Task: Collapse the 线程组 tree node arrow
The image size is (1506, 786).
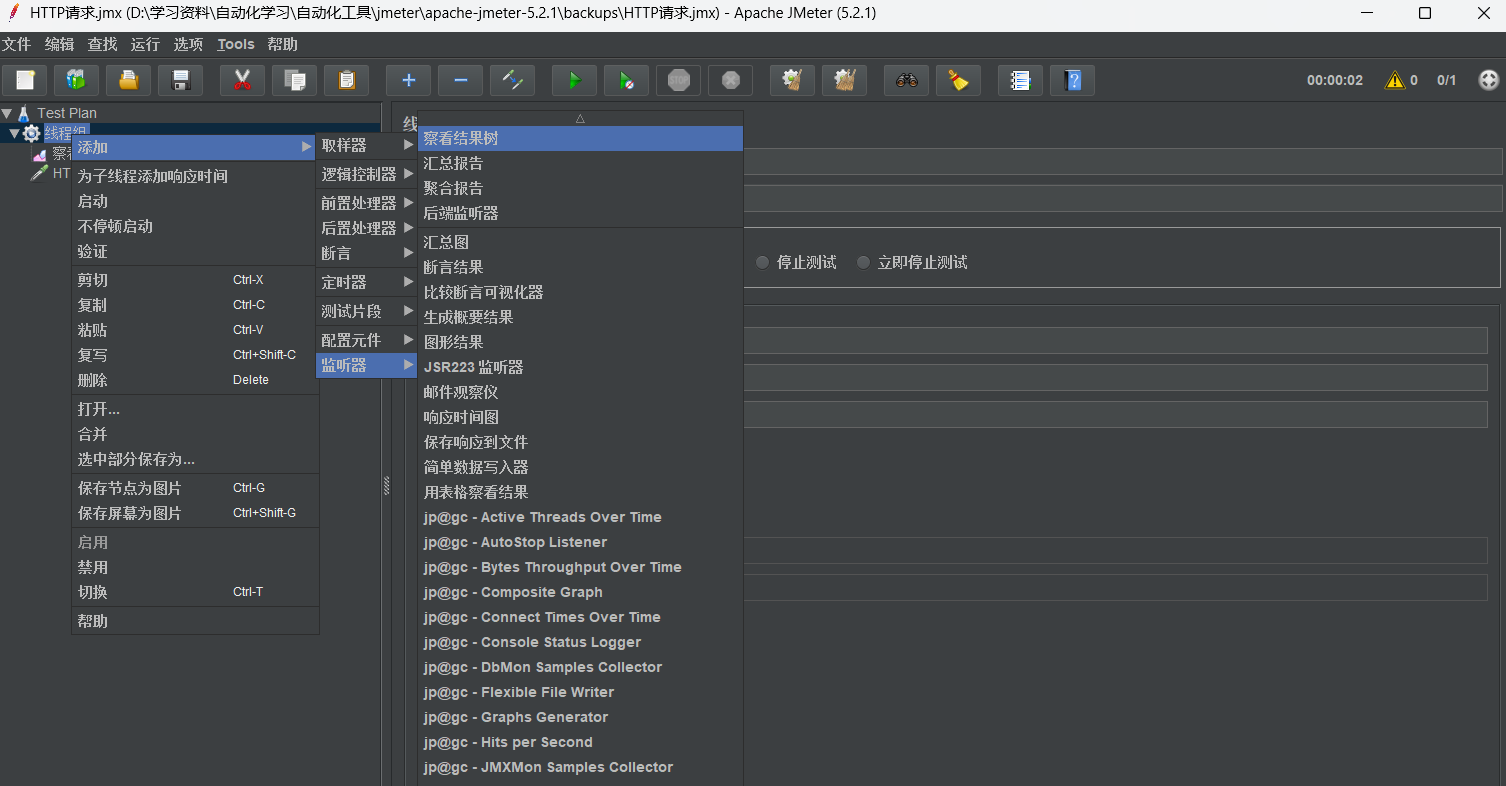Action: click(x=14, y=133)
